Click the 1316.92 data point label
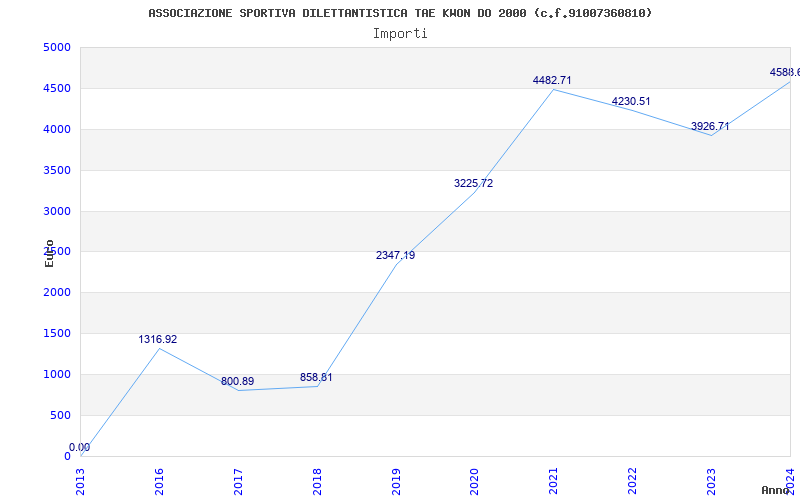The height and width of the screenshot is (500, 800). [158, 339]
